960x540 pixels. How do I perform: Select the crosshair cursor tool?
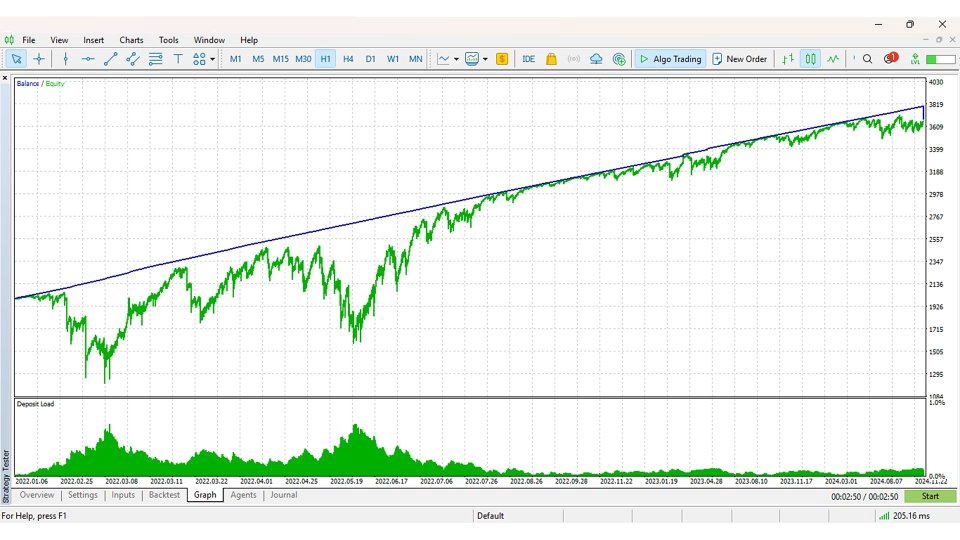[39, 59]
